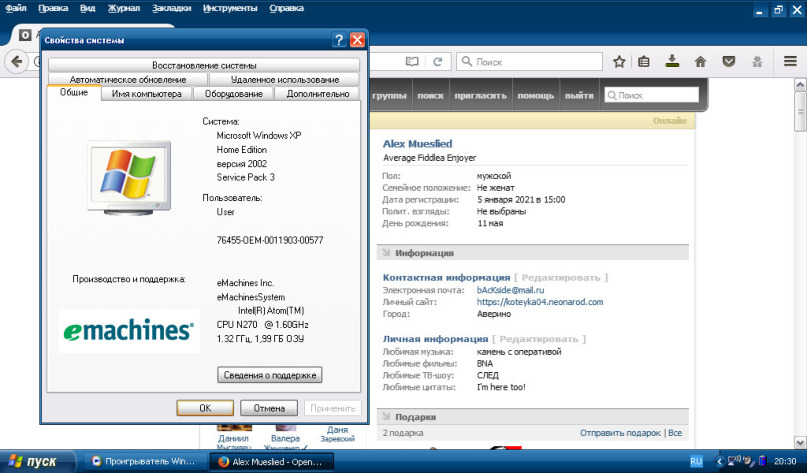Click Отмена button in system properties
This screenshot has width=807, height=473.
(x=269, y=408)
